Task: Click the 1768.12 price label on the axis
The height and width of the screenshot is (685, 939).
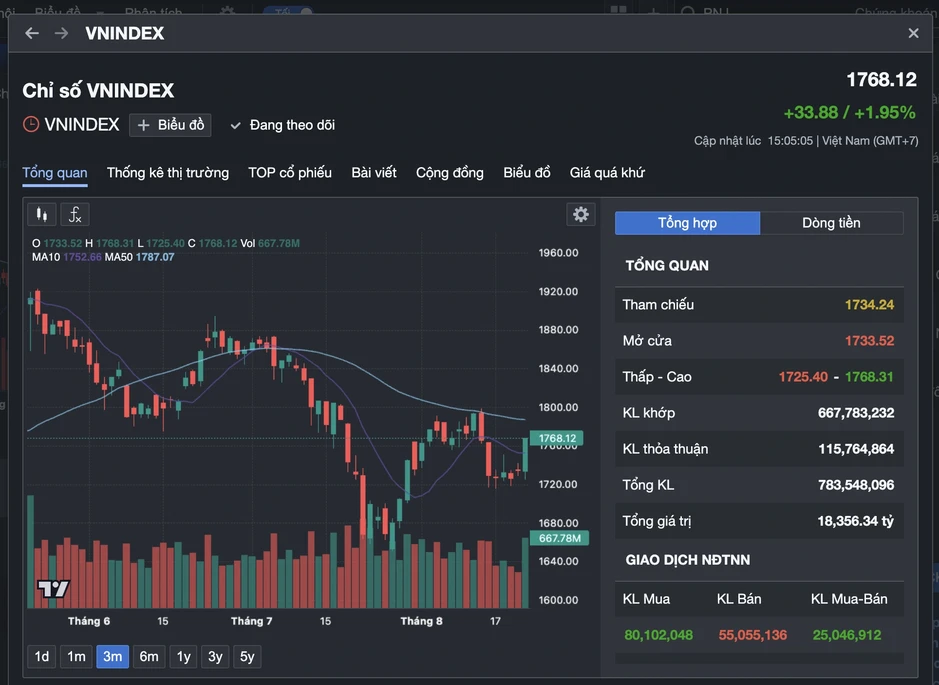Action: [557, 438]
